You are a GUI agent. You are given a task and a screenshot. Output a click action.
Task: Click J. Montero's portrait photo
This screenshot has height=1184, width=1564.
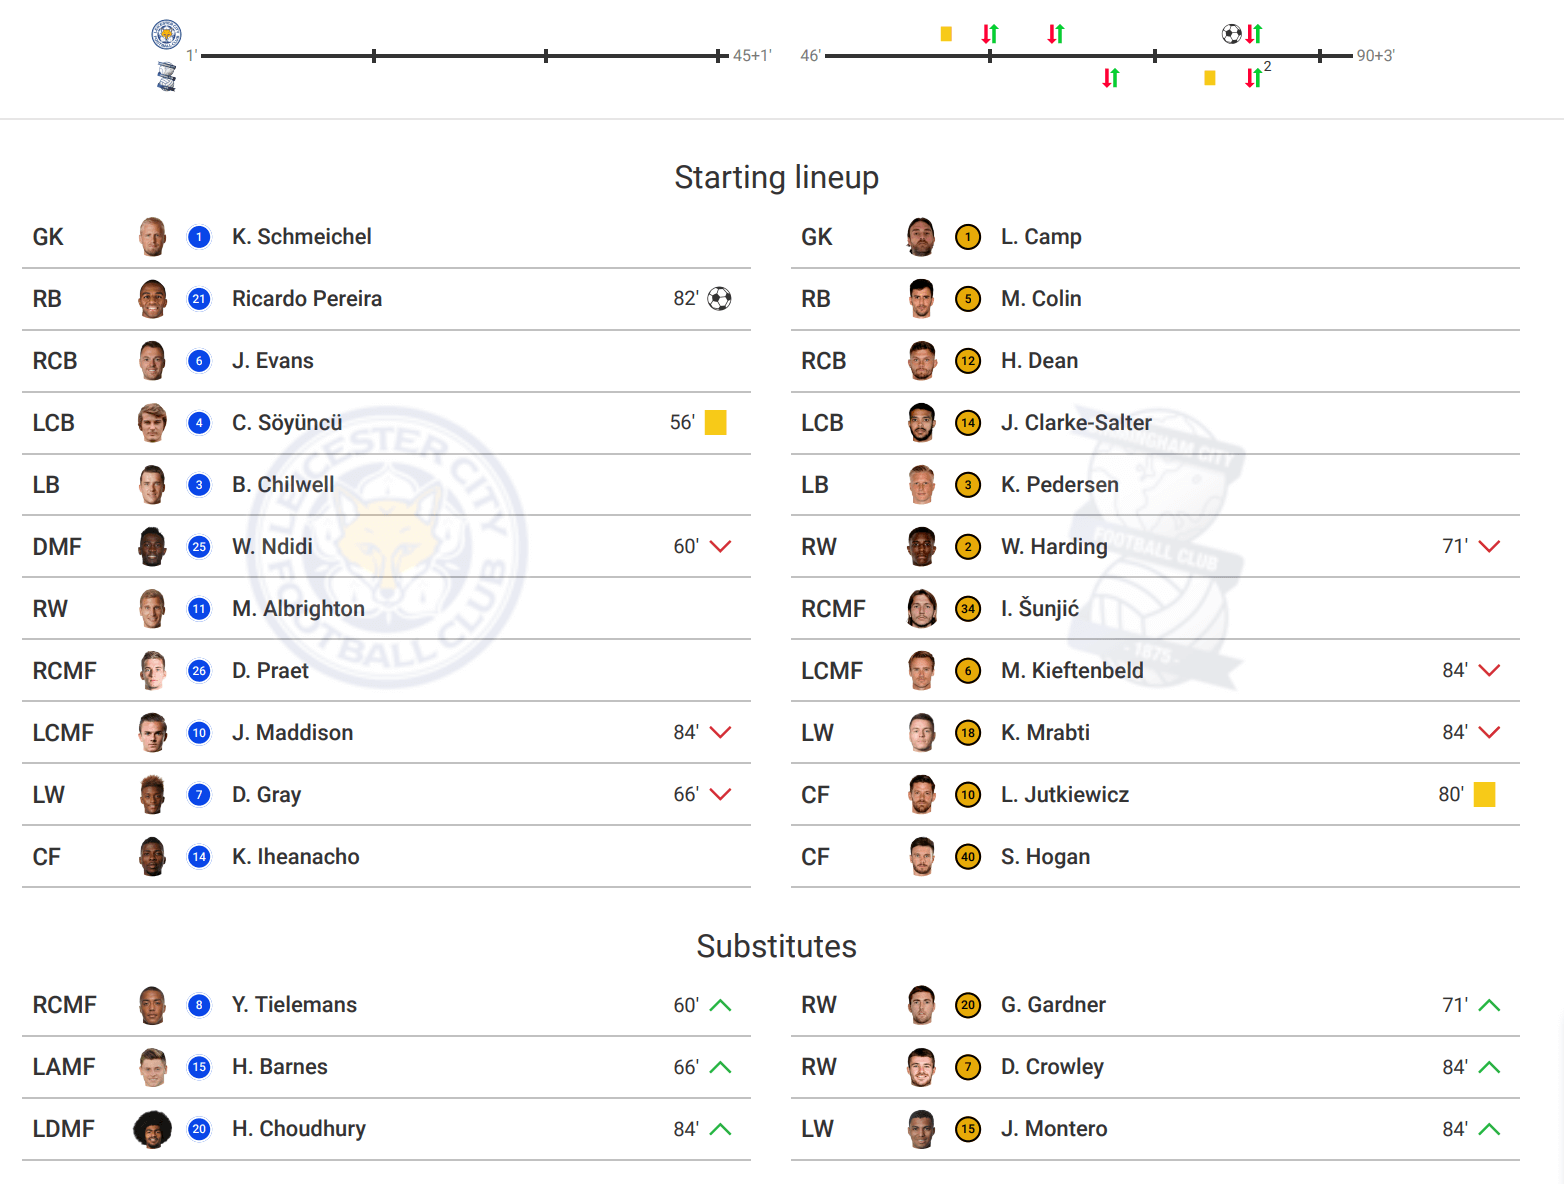pyautogui.click(x=921, y=1129)
